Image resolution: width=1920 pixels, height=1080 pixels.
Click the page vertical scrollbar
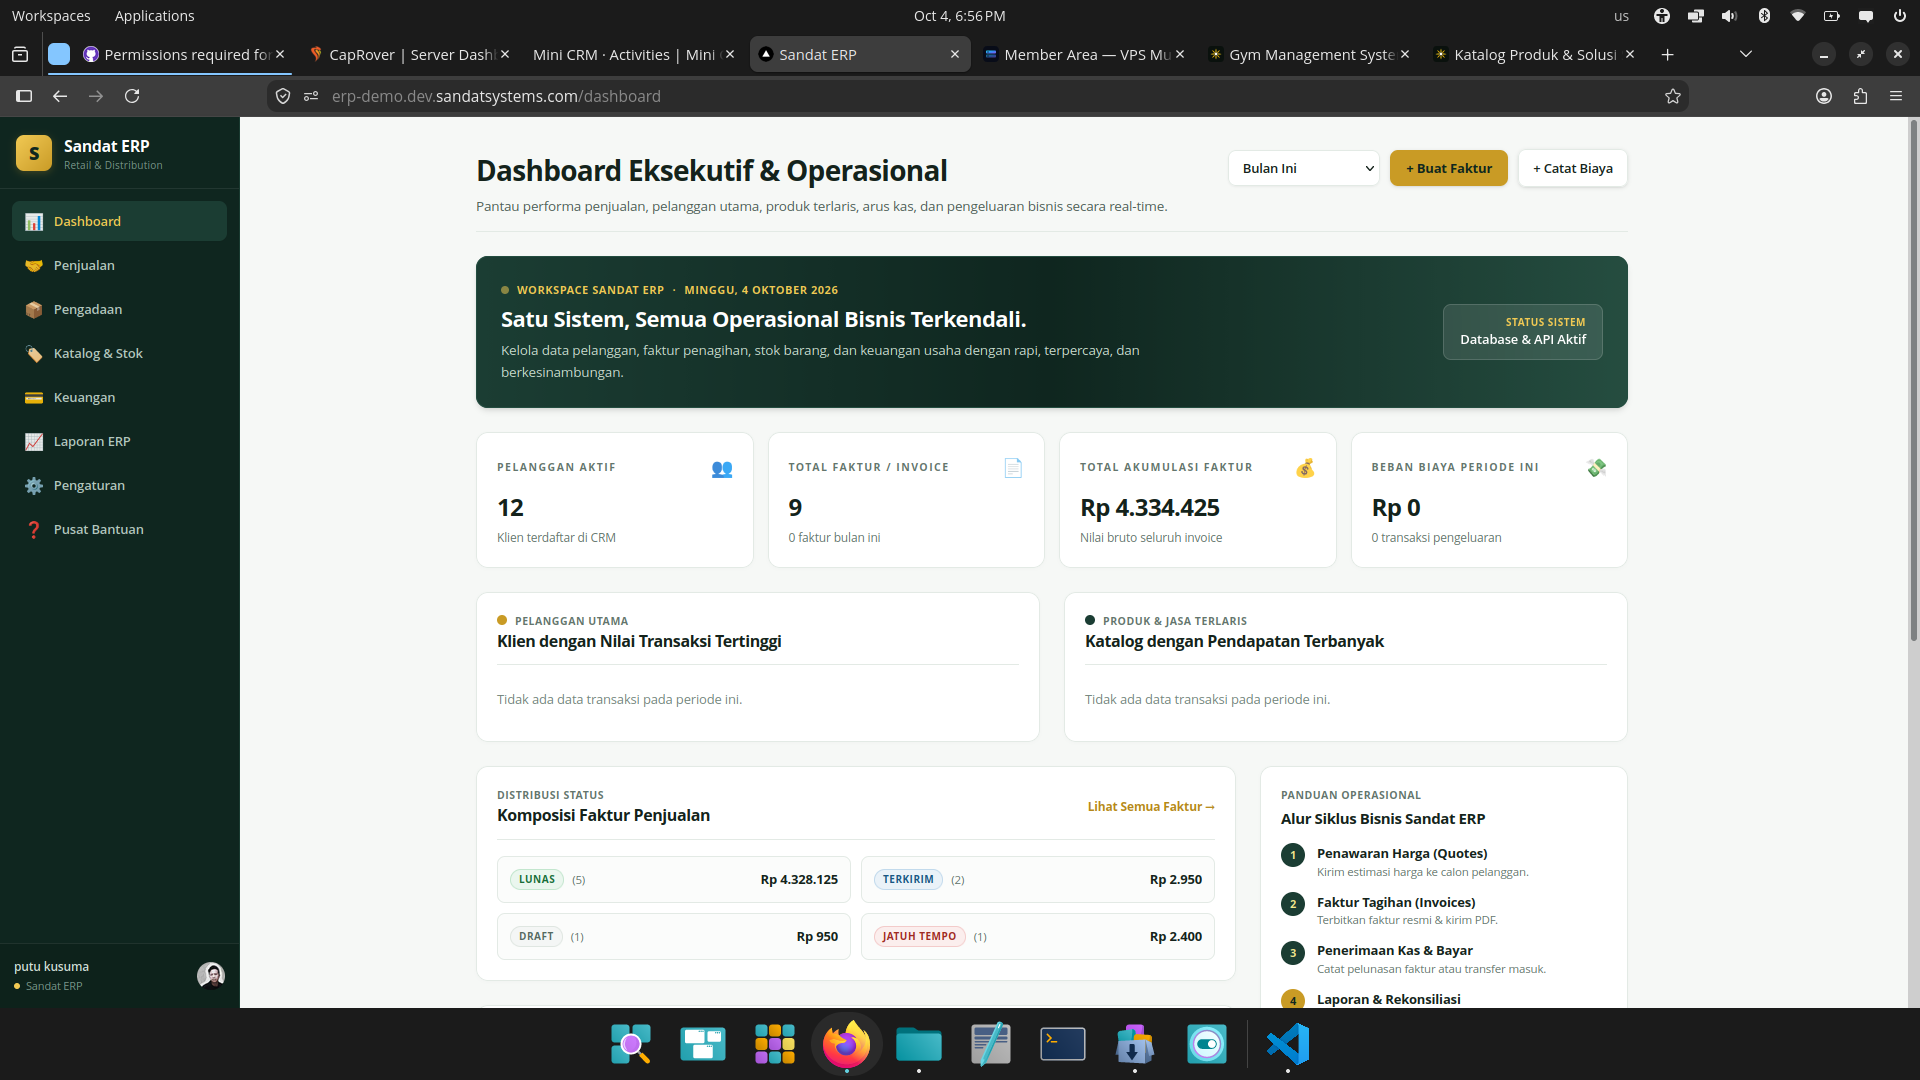point(1914,380)
